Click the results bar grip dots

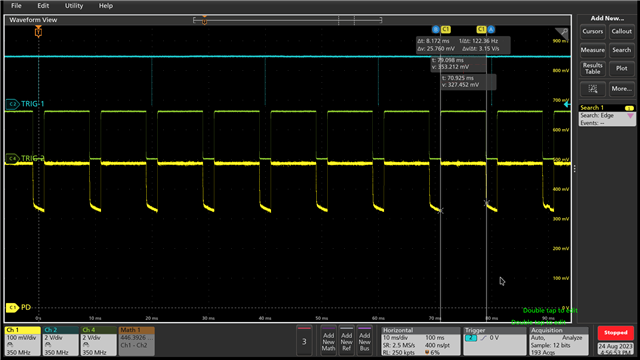coord(575,169)
